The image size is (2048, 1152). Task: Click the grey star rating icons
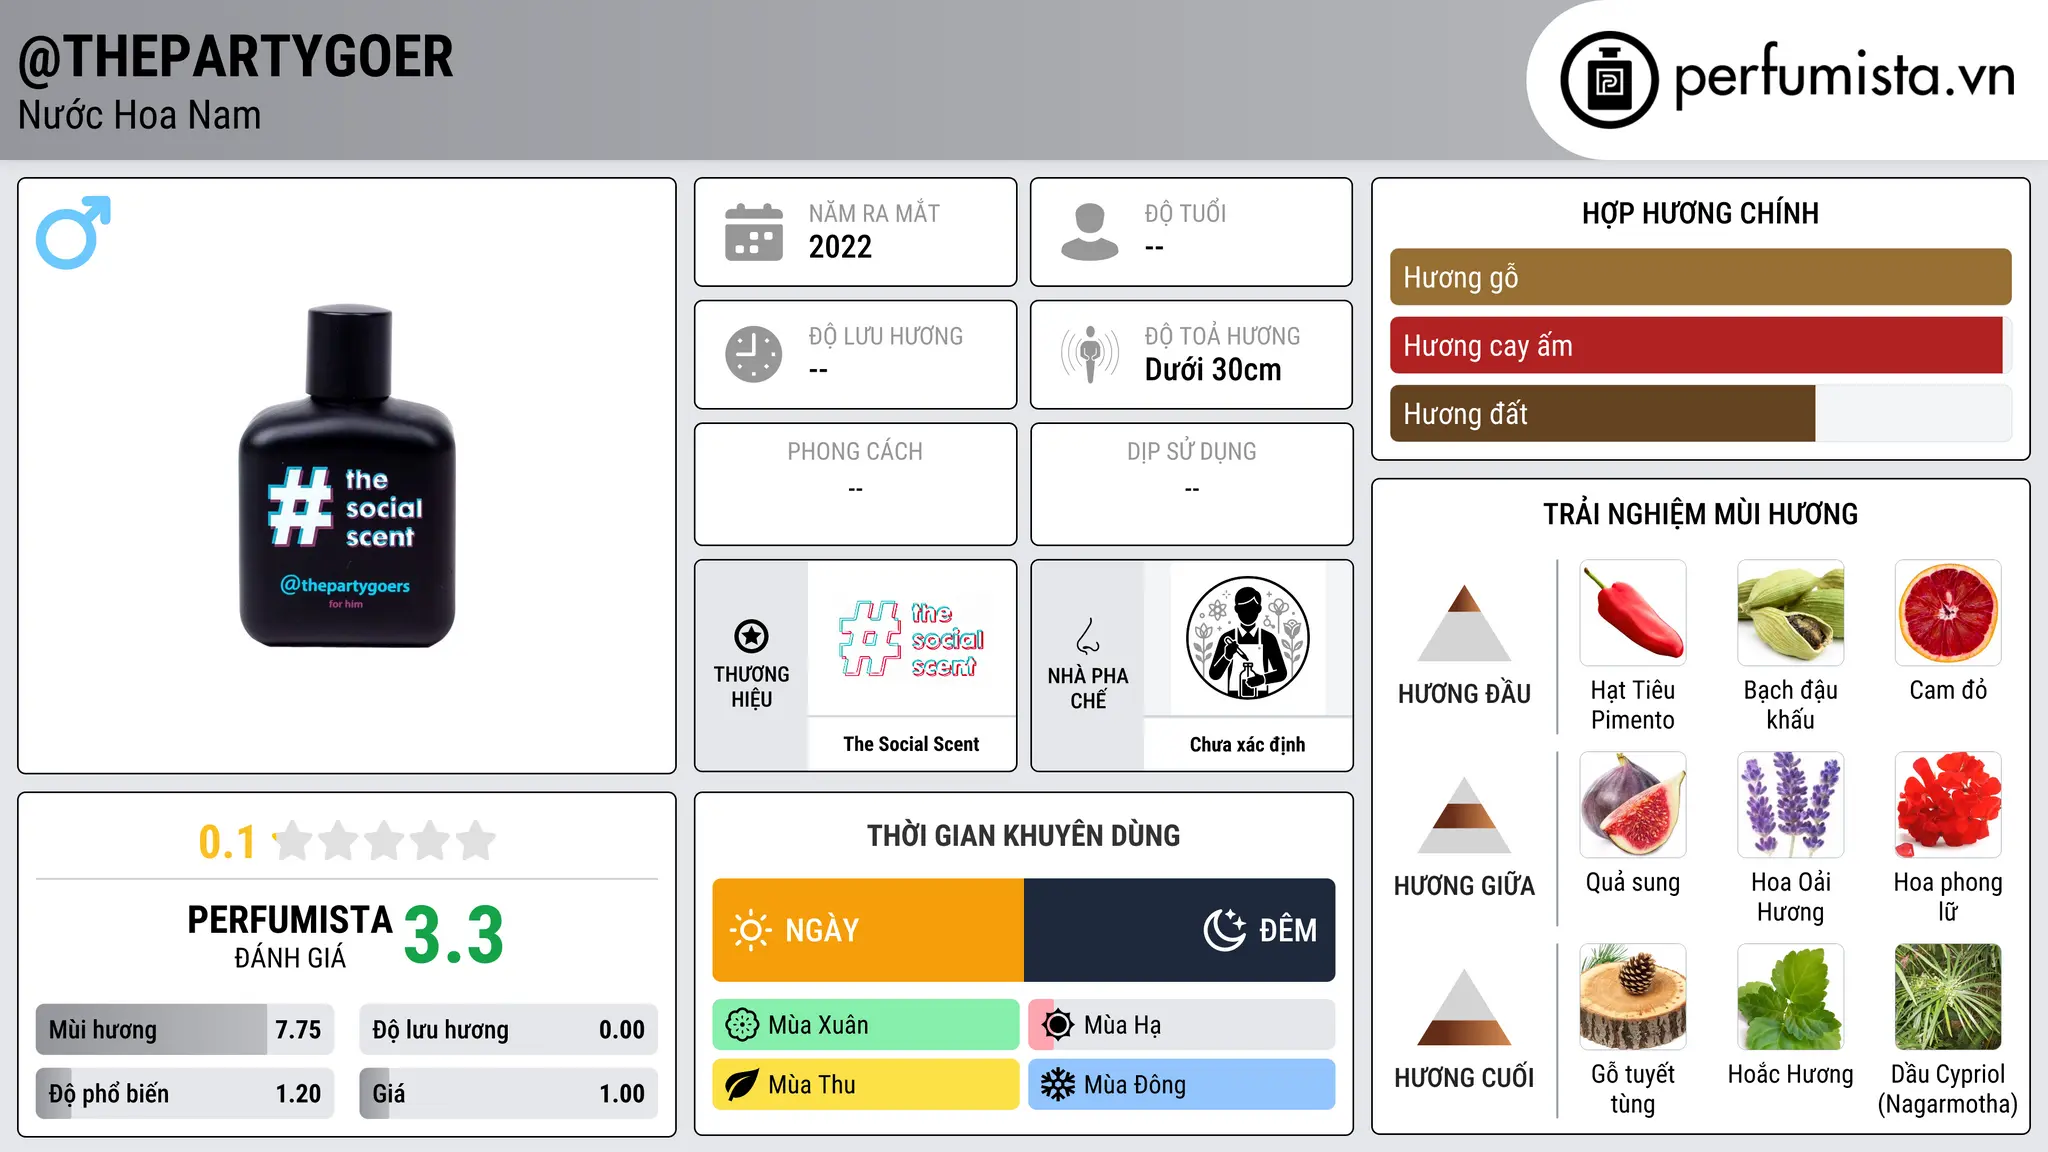[385, 841]
